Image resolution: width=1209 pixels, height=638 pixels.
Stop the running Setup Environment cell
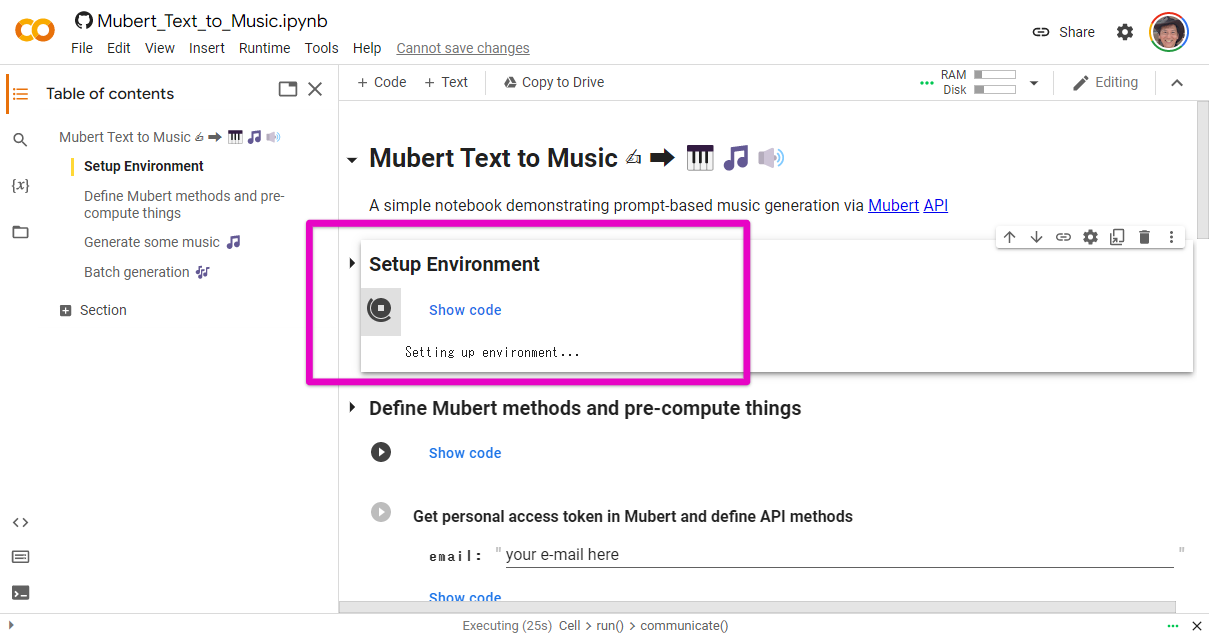(380, 310)
